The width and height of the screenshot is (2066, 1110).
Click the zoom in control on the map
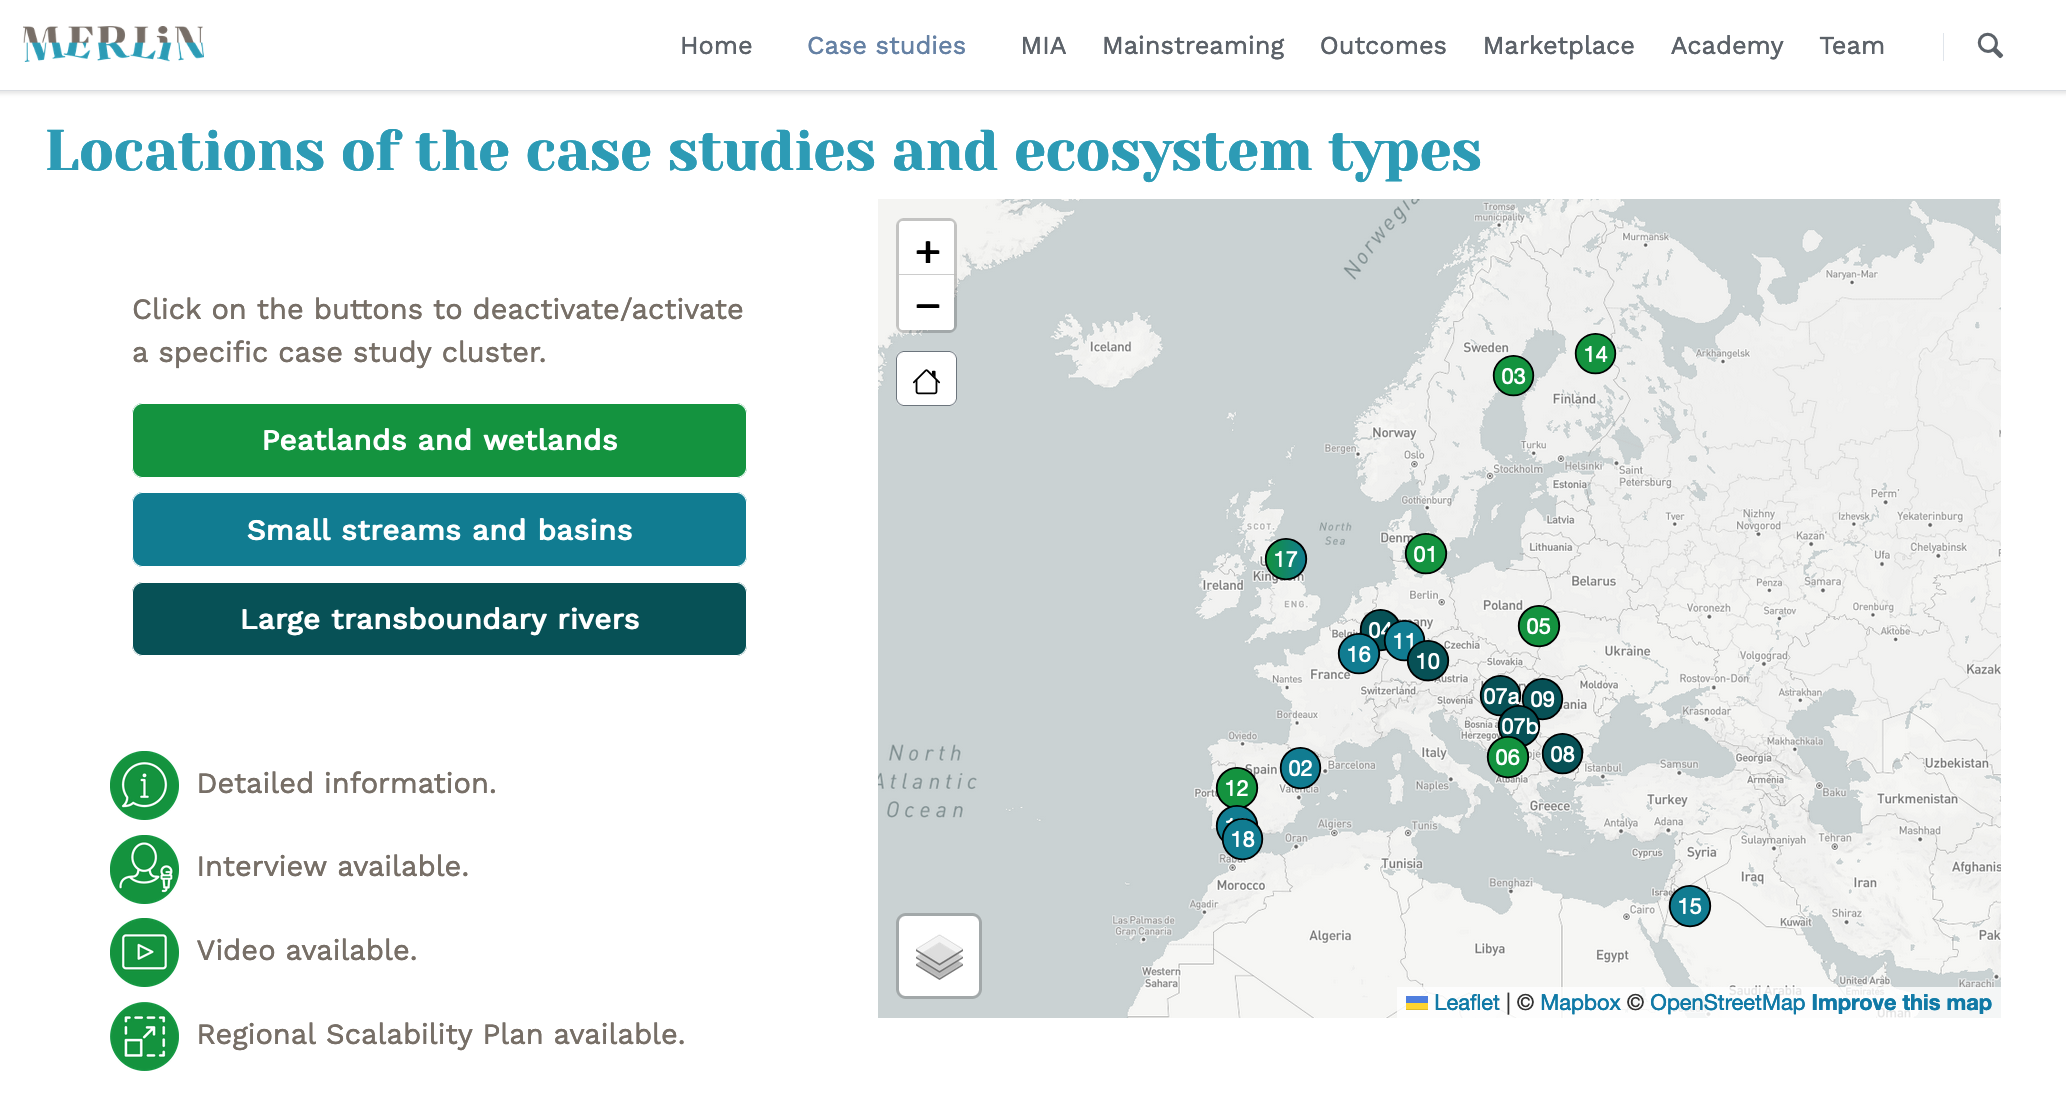click(x=926, y=252)
